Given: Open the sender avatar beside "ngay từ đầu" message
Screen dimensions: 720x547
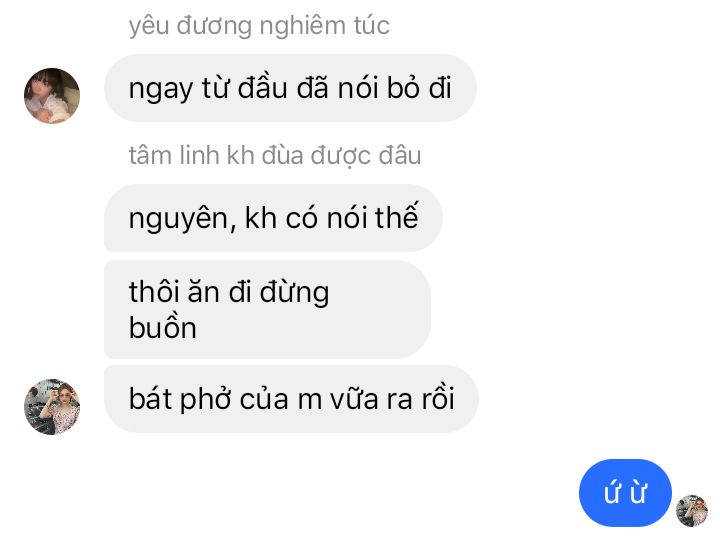Looking at the screenshot, I should (x=52, y=96).
